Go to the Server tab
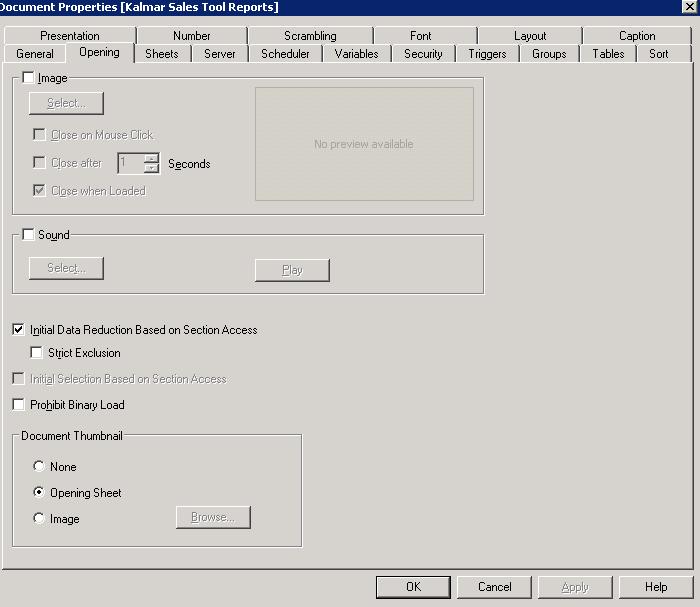 220,54
